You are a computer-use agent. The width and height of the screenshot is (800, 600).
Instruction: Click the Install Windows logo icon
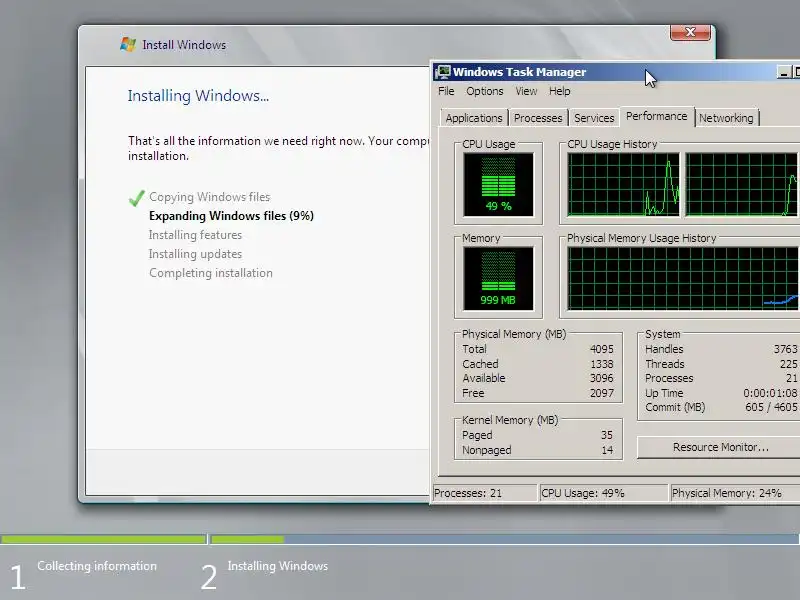point(128,44)
